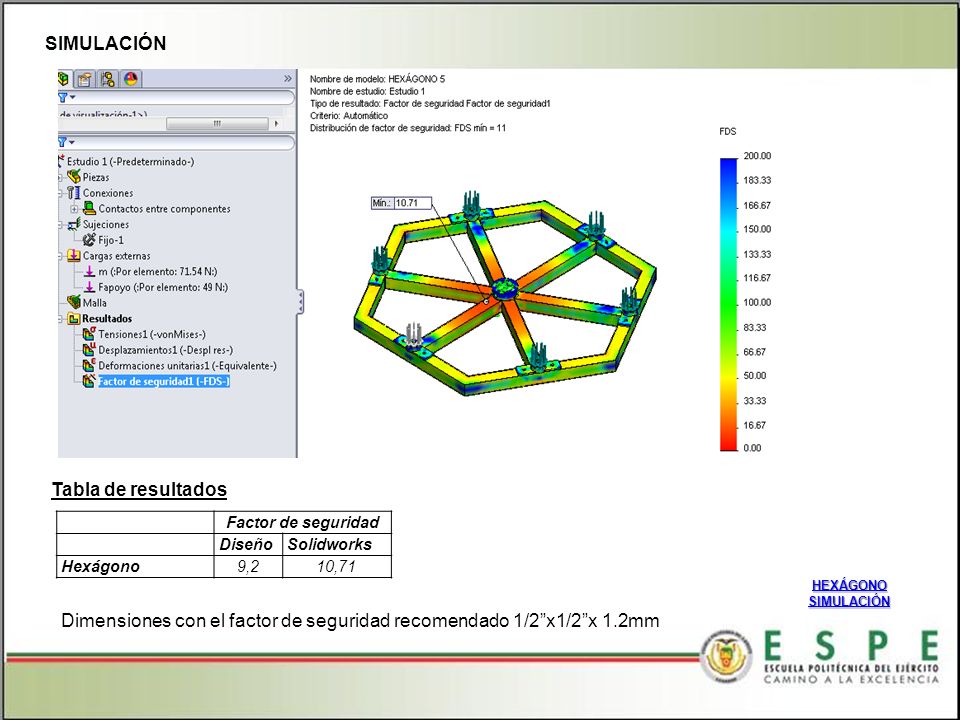Click the Diseño value 9,2 cell
The height and width of the screenshot is (720, 960).
click(248, 567)
